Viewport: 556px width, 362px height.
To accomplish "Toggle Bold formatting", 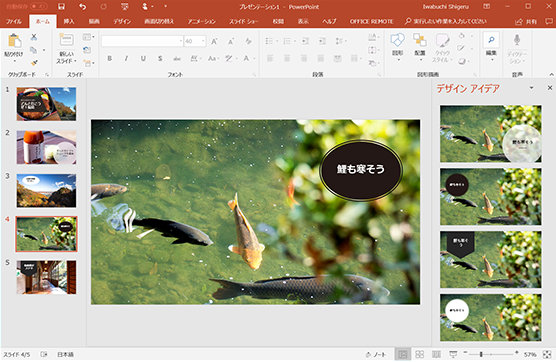I will 110,59.
